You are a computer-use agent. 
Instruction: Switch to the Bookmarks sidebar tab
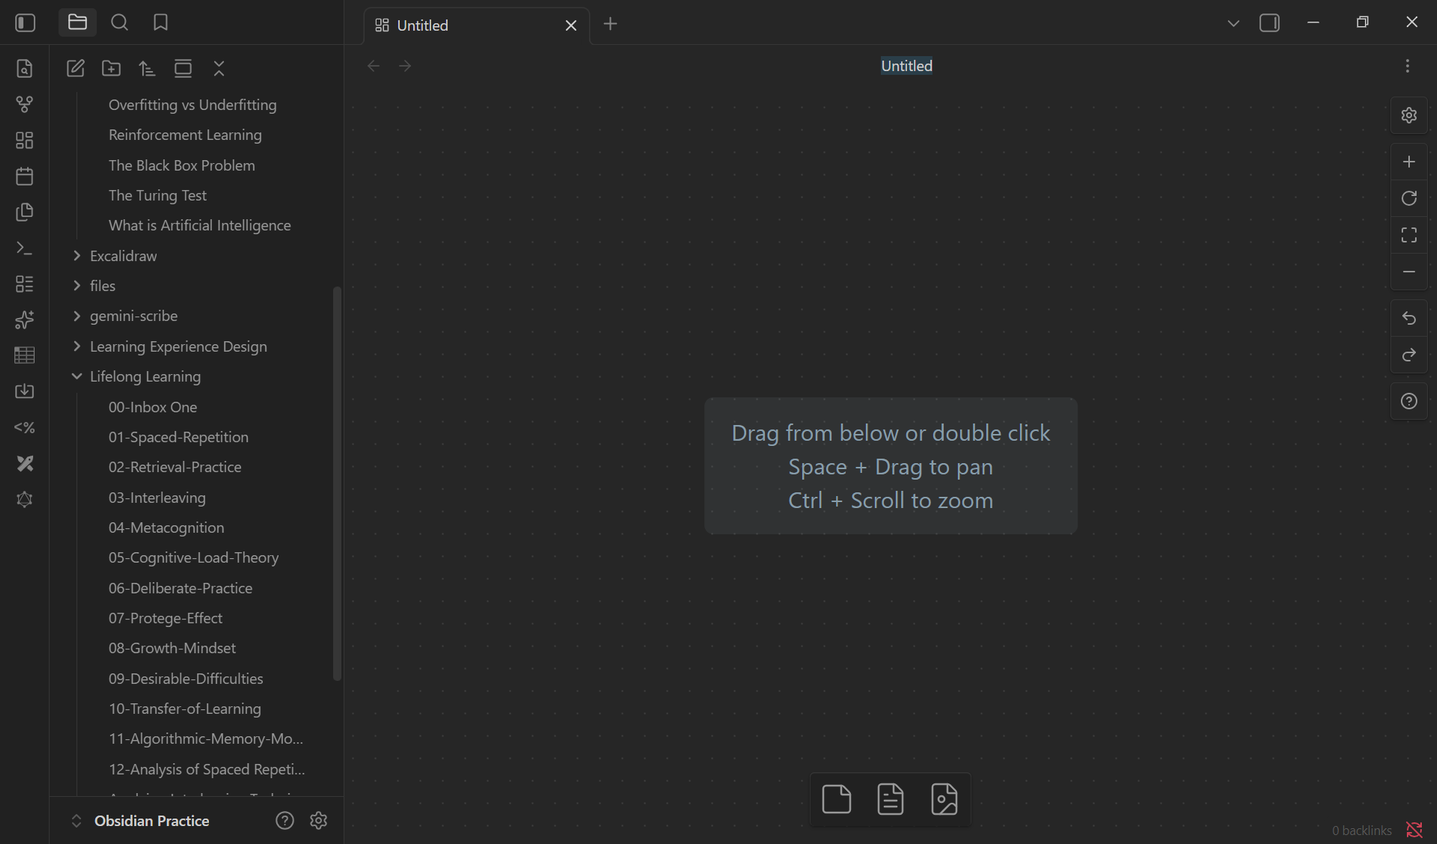[160, 22]
